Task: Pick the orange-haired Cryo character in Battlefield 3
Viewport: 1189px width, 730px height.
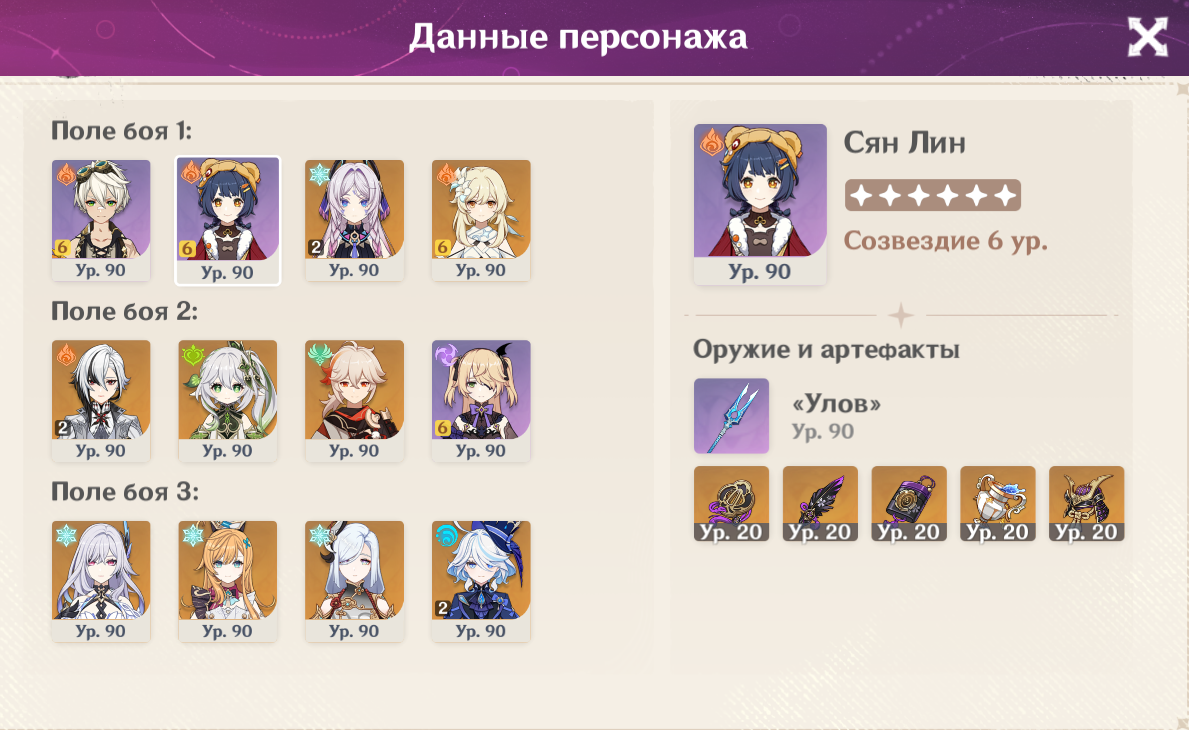Action: pos(227,581)
